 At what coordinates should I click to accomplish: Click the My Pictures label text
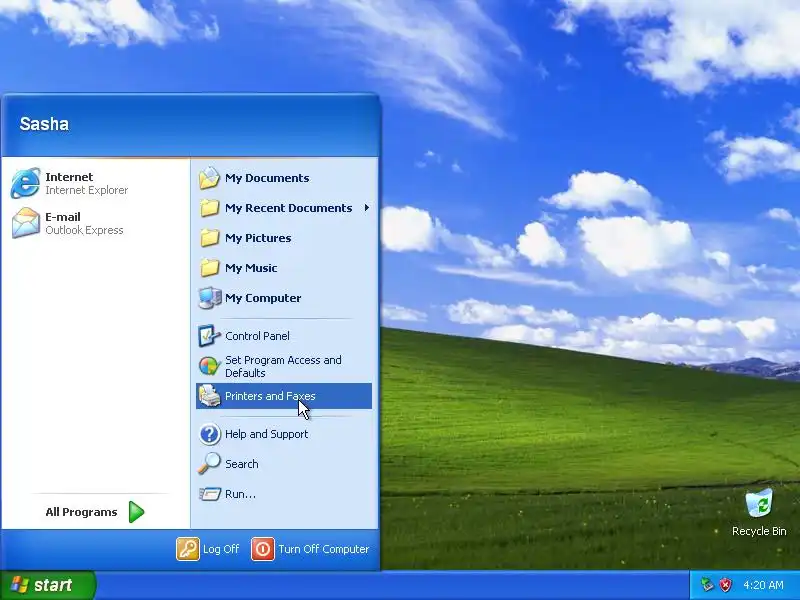tap(258, 238)
